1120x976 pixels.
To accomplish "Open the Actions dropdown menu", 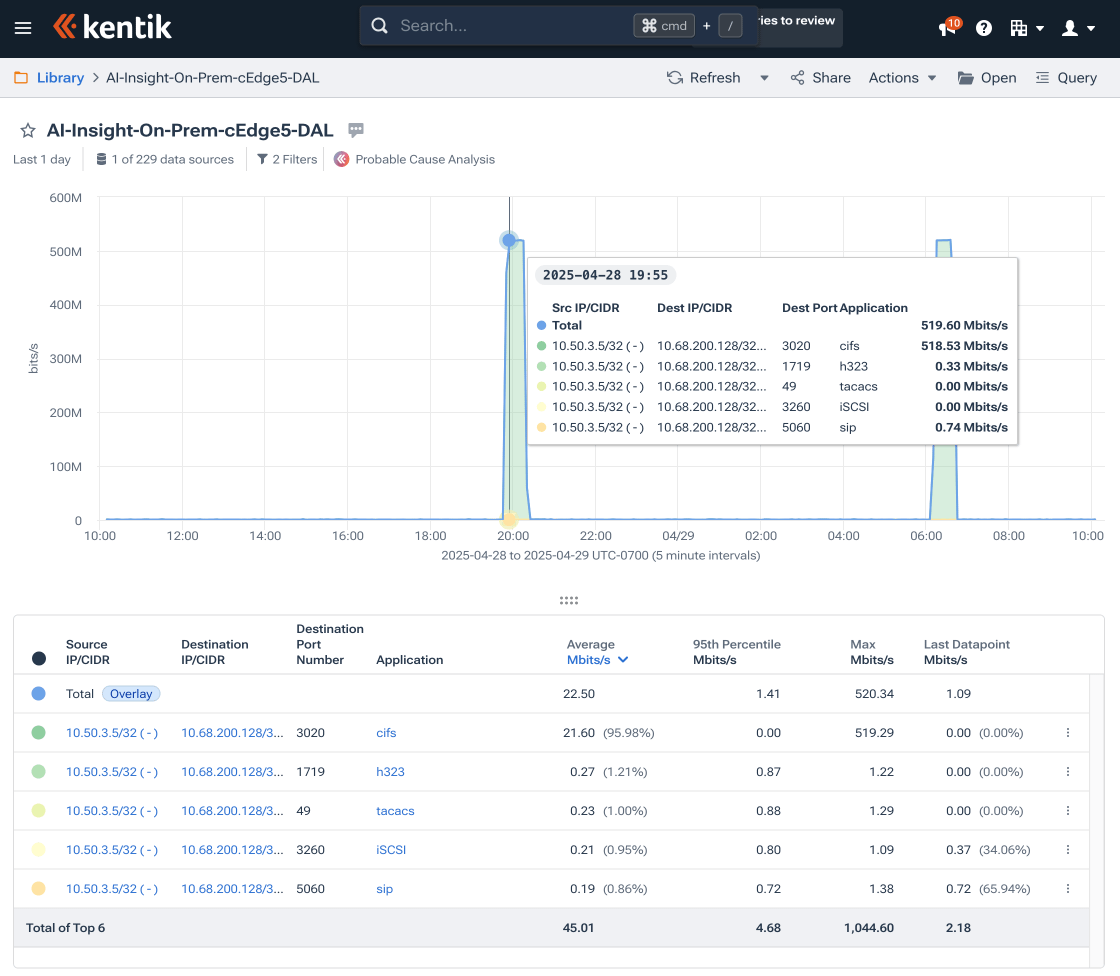I will tap(902, 78).
